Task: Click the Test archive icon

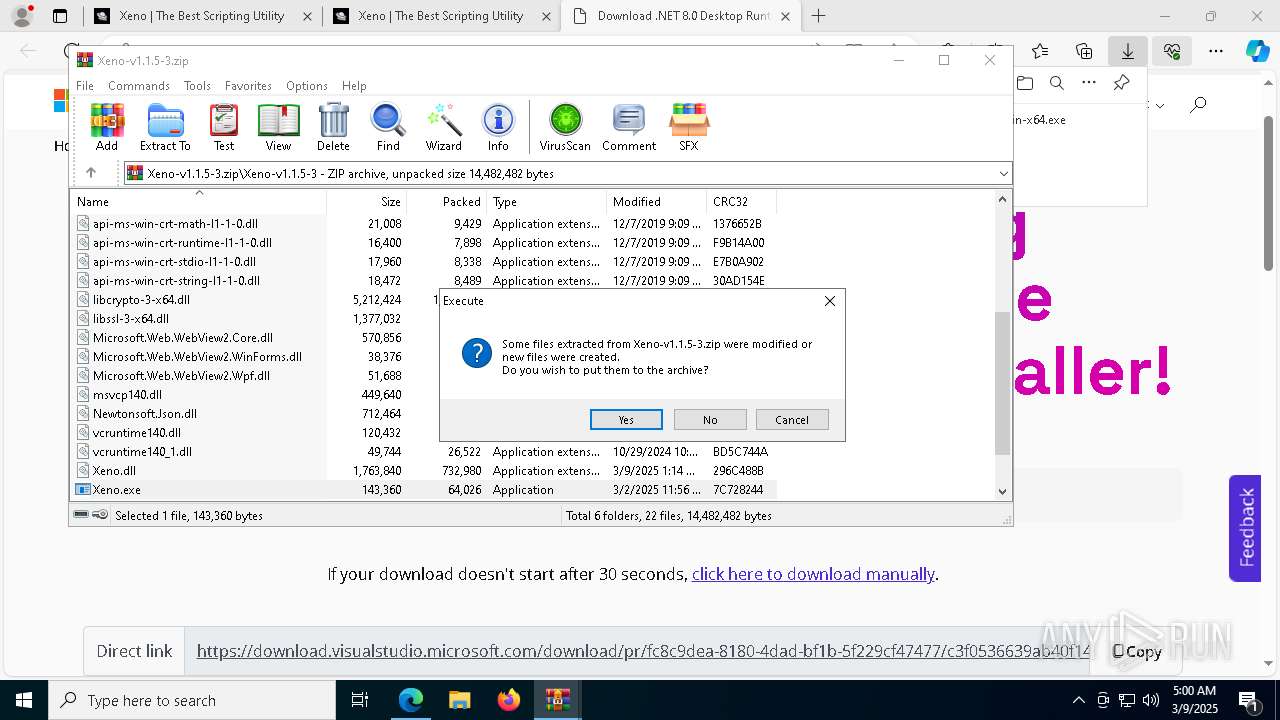Action: pos(224,127)
